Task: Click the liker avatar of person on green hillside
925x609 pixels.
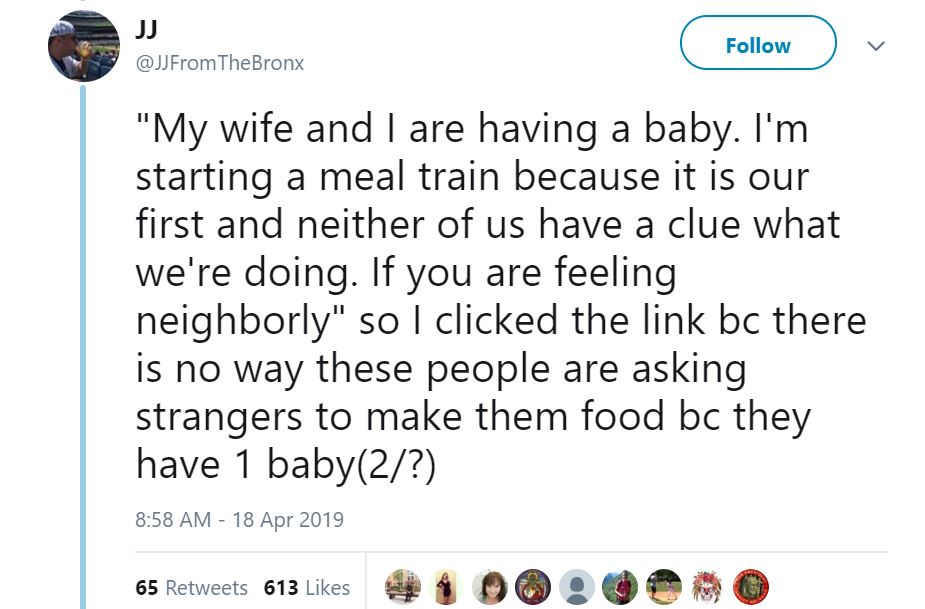Action: point(621,586)
